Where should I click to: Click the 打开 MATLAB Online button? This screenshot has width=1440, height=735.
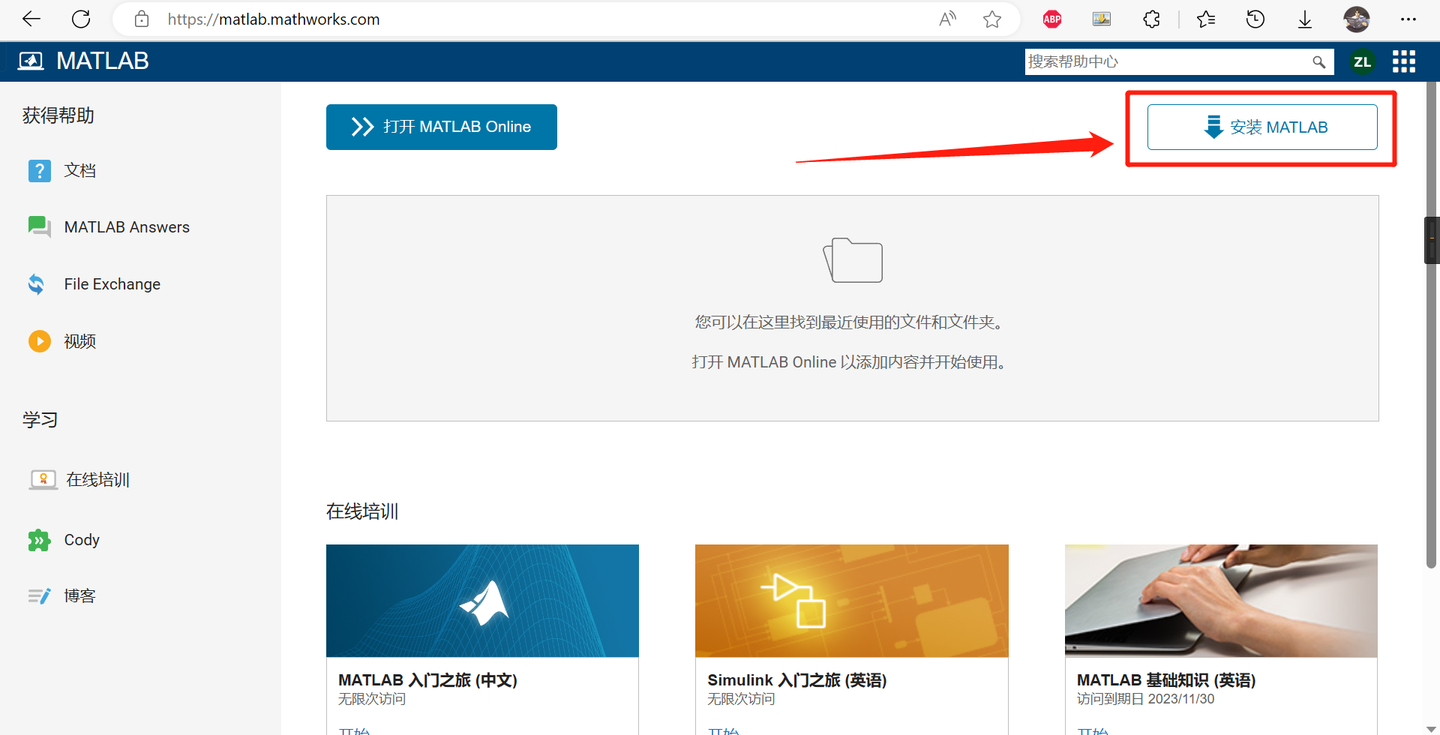[x=441, y=127]
